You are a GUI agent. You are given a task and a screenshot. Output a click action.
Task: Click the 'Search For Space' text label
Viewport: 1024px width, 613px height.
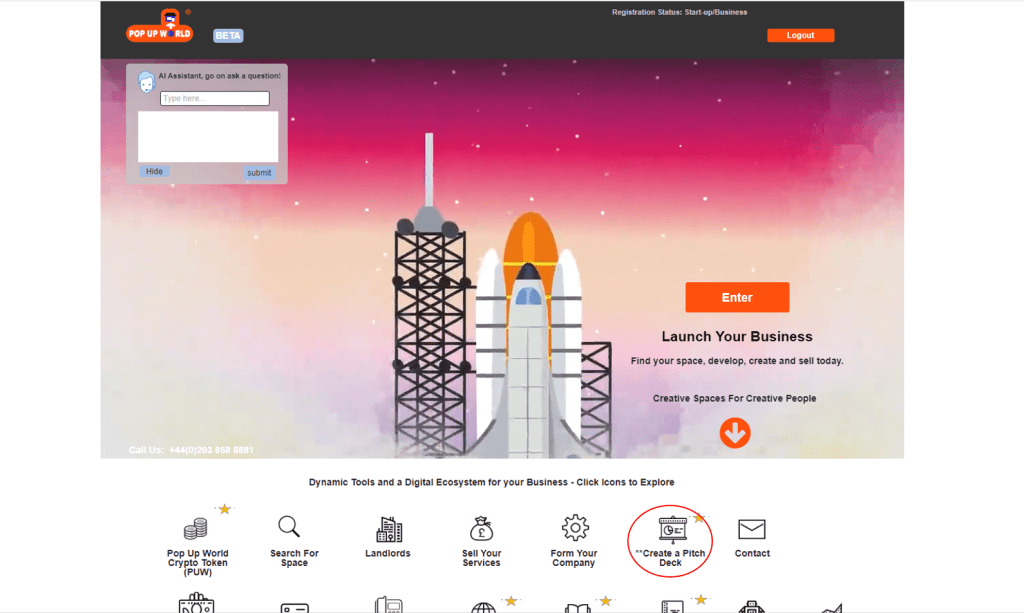click(294, 558)
